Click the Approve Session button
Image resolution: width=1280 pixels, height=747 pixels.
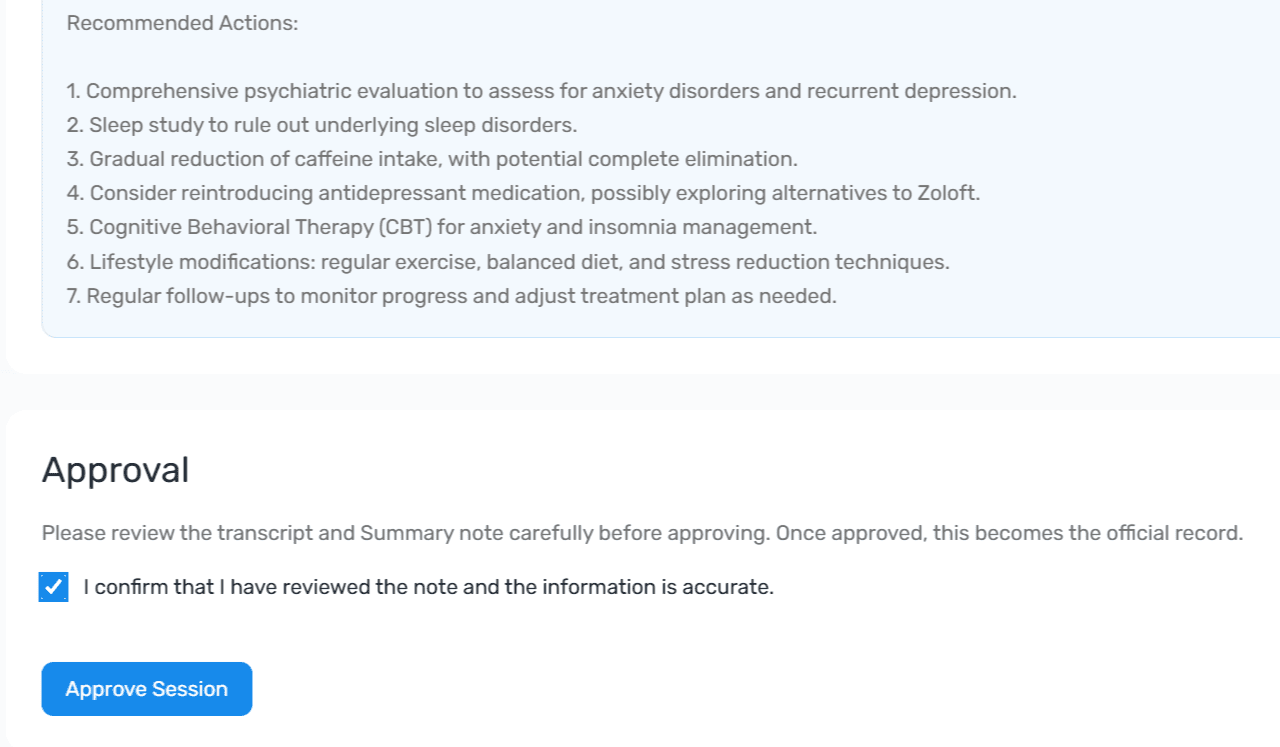(146, 689)
